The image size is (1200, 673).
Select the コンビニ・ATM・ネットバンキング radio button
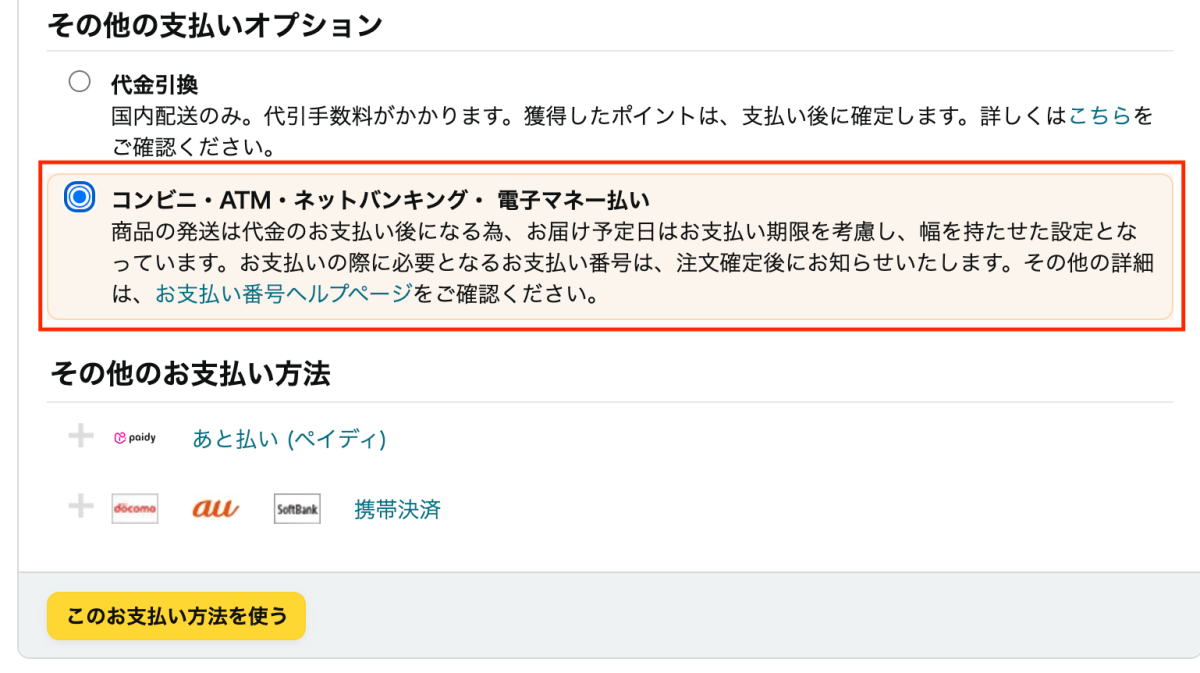(79, 197)
